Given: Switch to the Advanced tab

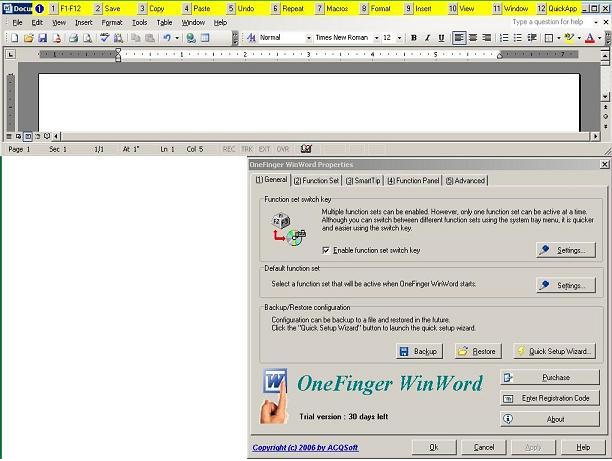Looking at the screenshot, I should [465, 180].
